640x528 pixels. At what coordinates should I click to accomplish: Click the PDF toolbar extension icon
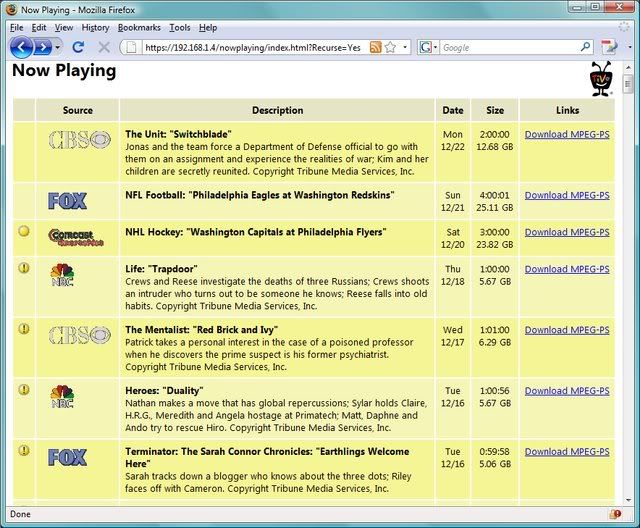tap(609, 47)
